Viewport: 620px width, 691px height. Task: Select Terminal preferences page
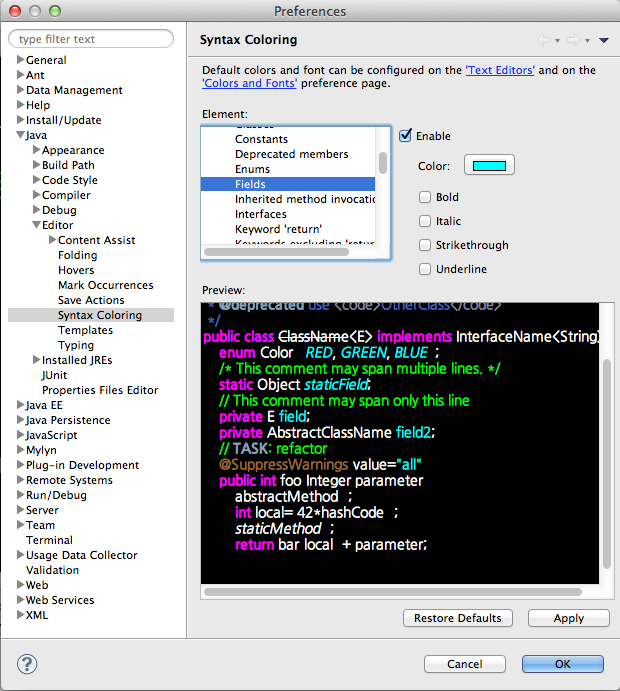49,540
